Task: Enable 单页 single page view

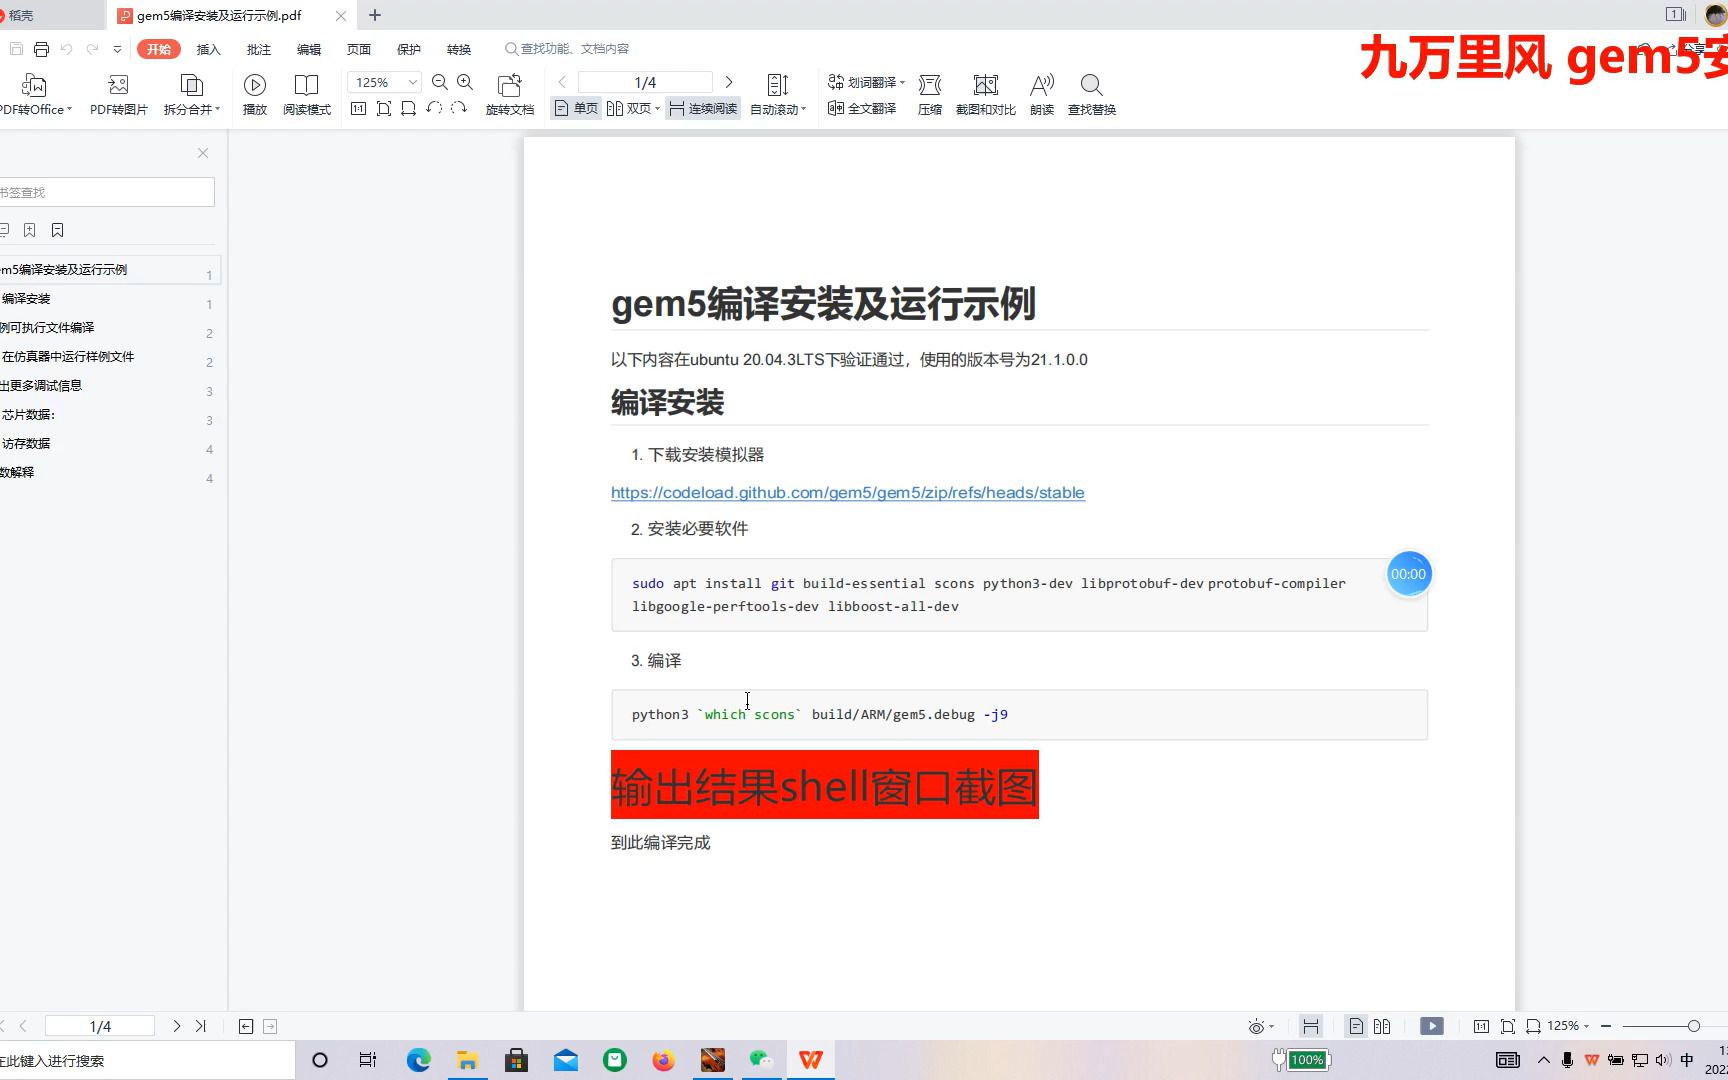Action: [x=576, y=108]
